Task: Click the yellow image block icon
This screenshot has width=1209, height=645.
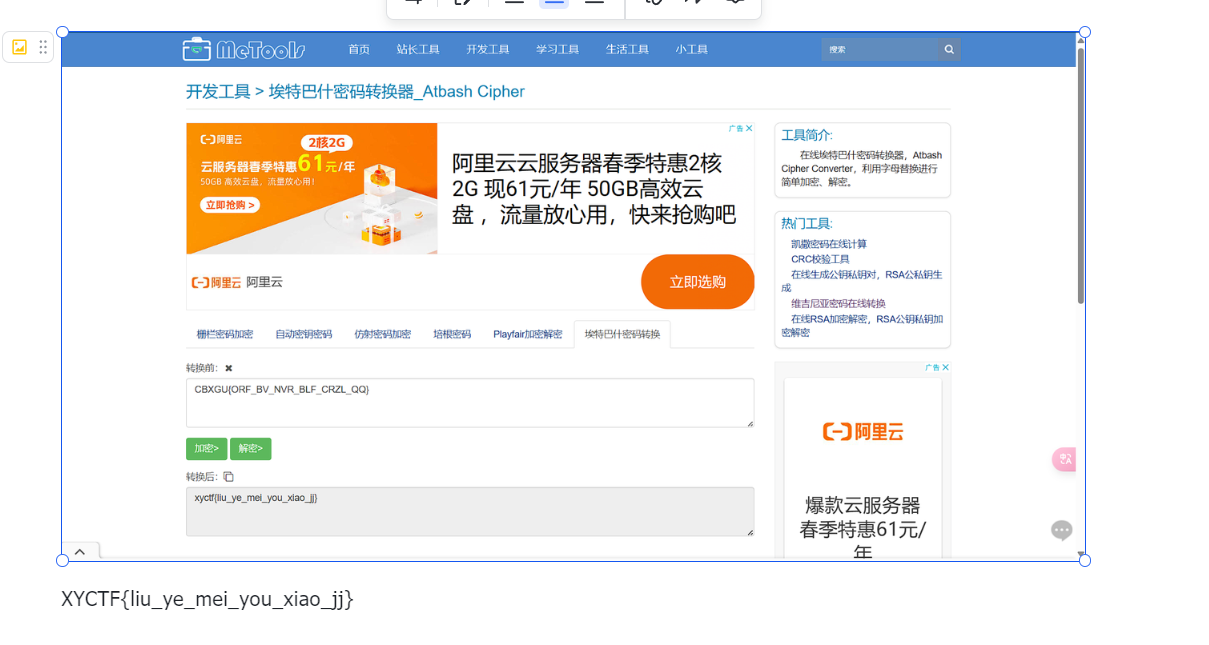Action: tap(19, 47)
